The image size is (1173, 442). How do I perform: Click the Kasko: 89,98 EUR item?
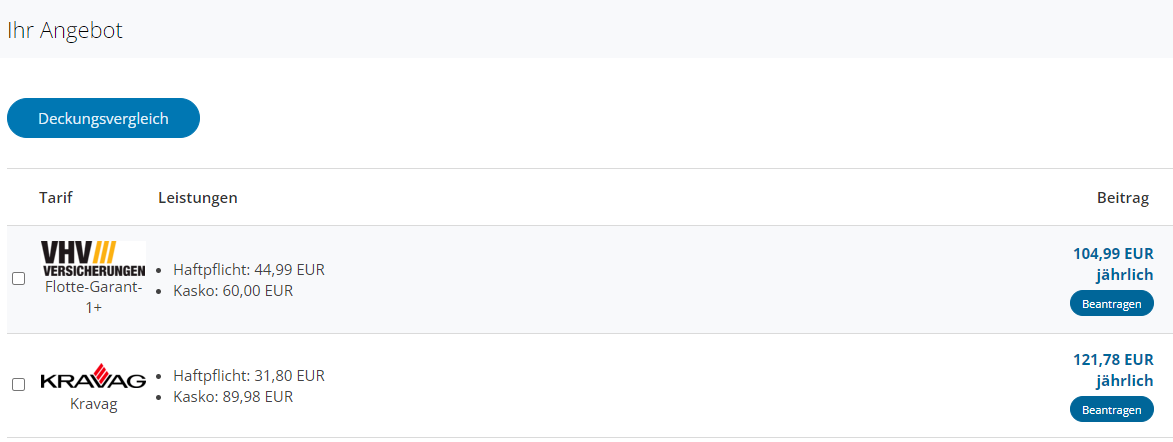[x=233, y=396]
